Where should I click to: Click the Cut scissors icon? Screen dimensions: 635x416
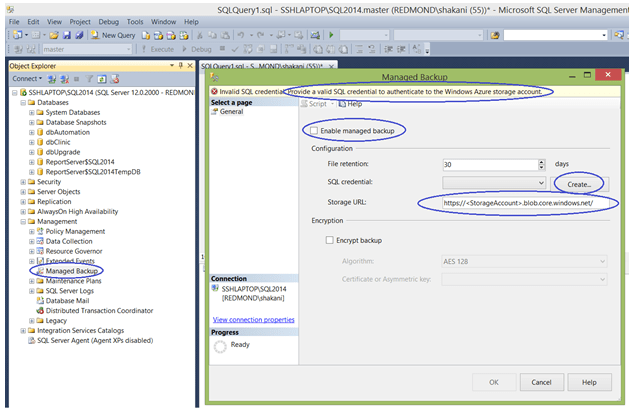200,36
